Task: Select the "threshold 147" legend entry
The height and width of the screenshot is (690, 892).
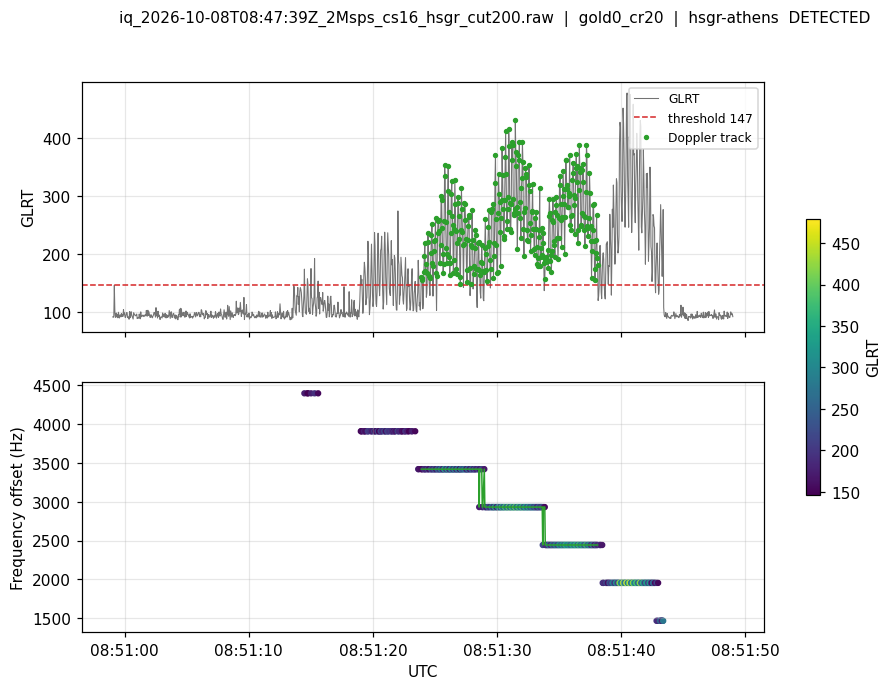Action: pos(710,118)
